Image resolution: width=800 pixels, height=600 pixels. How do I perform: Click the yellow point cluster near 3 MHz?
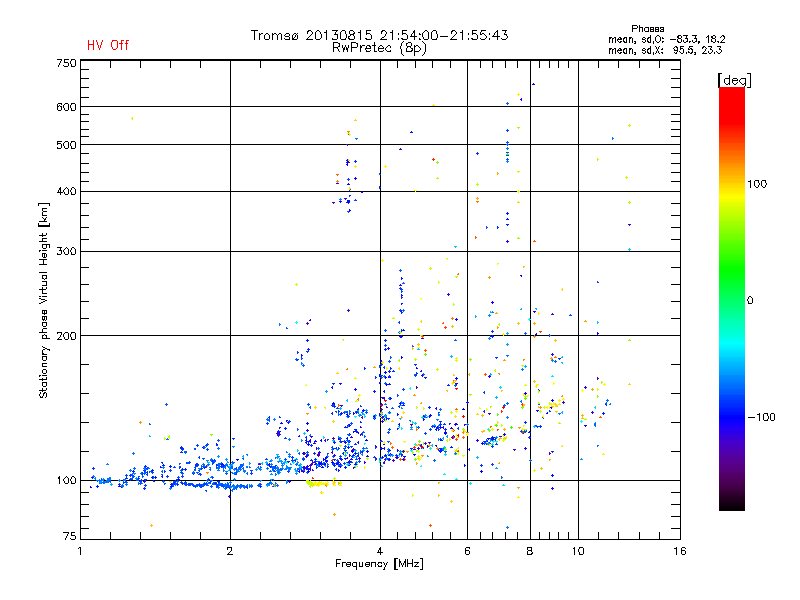click(x=320, y=482)
